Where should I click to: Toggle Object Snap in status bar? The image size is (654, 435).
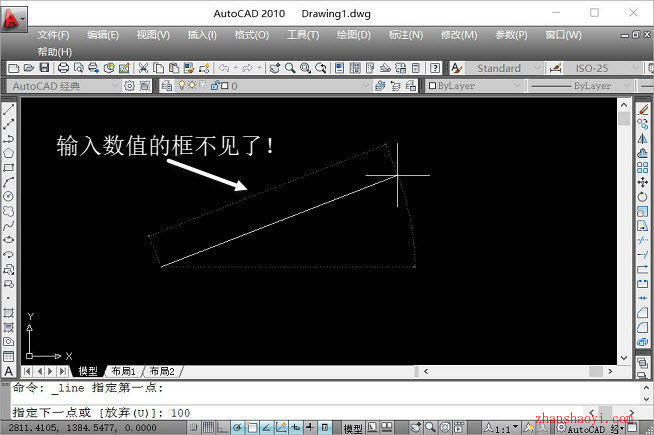click(252, 427)
